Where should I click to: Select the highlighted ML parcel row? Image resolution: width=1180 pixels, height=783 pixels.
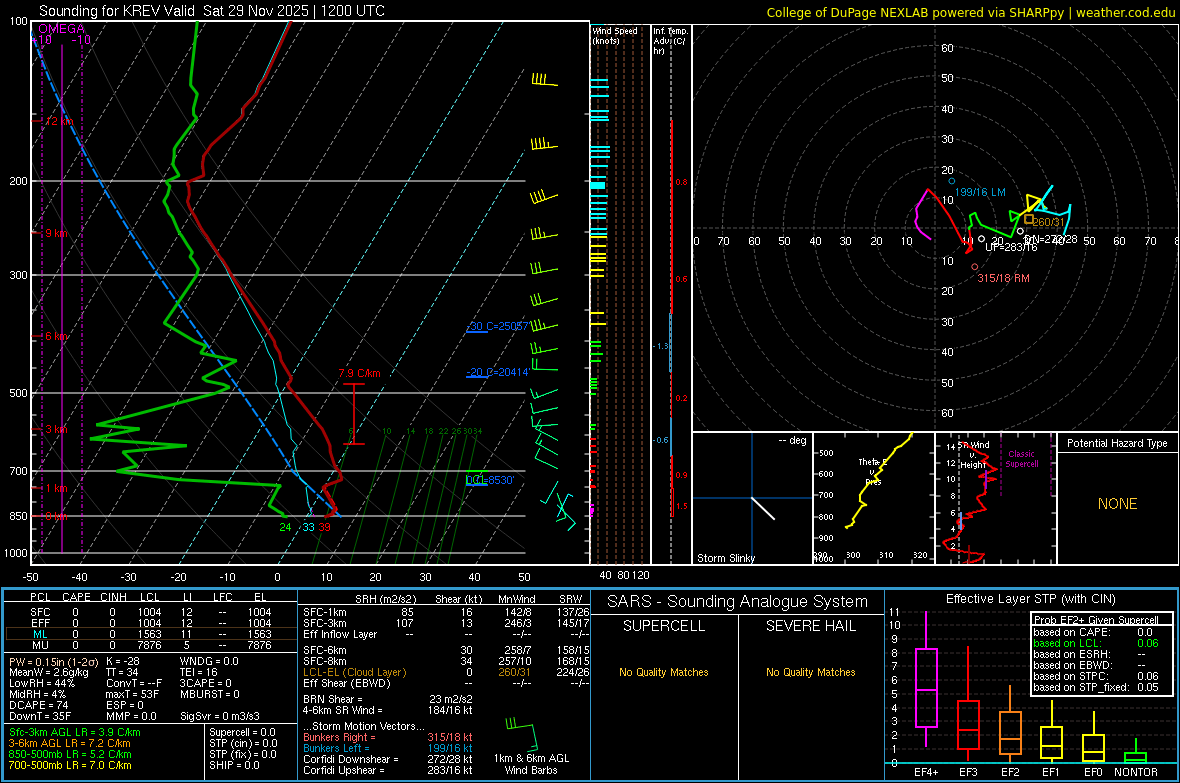[x=151, y=634]
